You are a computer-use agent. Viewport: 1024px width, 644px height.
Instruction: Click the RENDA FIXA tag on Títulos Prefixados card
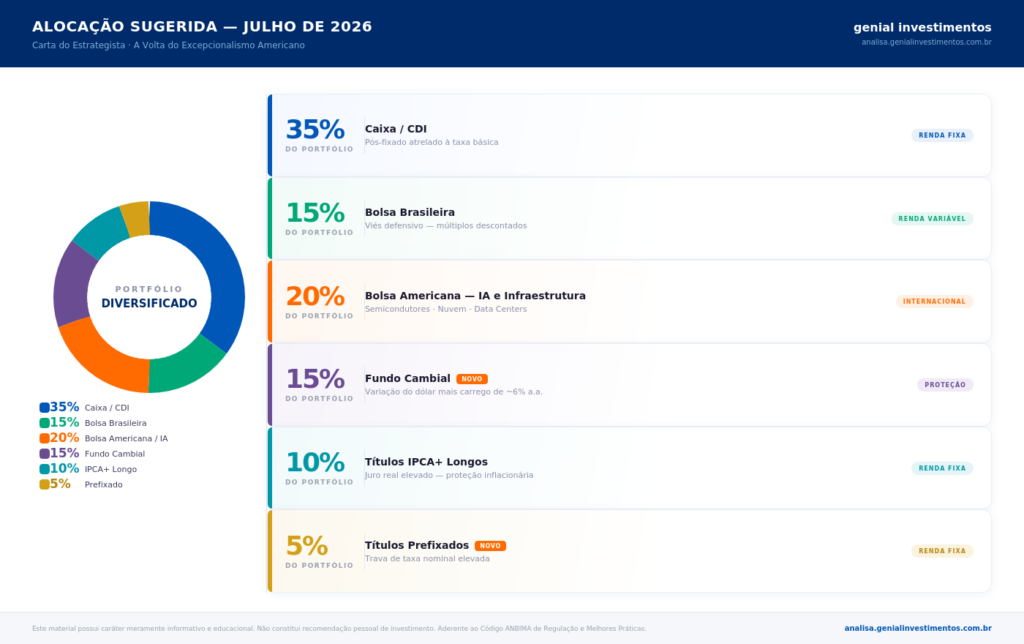tap(942, 551)
